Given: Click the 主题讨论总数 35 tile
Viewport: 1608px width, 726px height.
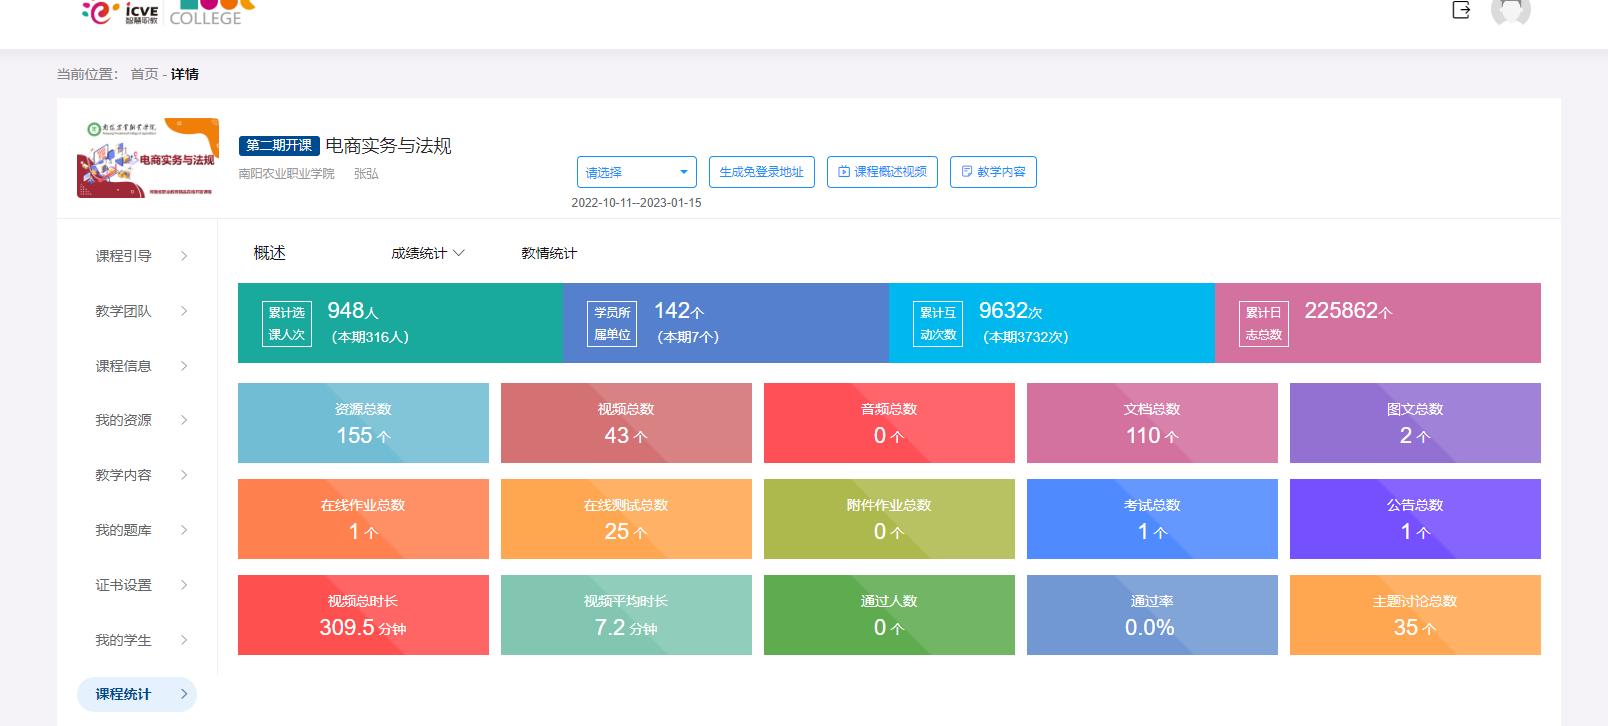Looking at the screenshot, I should click(x=1415, y=615).
